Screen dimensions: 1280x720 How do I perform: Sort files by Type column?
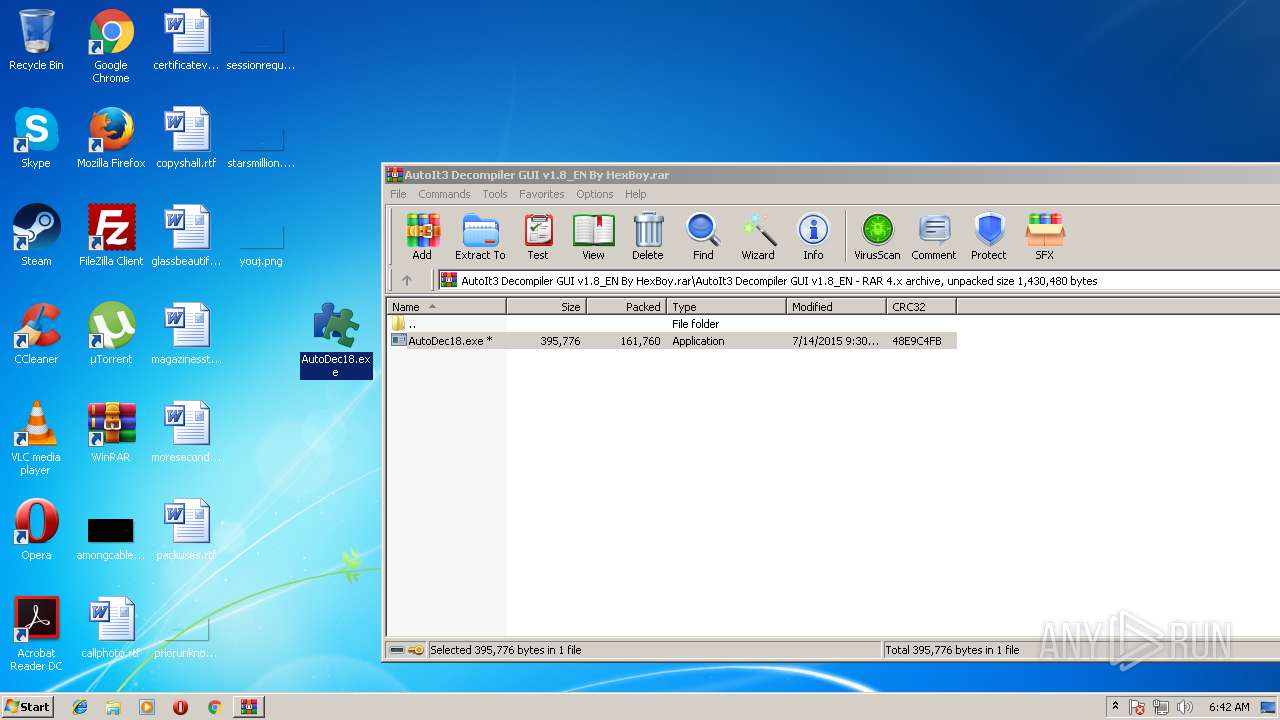[726, 307]
